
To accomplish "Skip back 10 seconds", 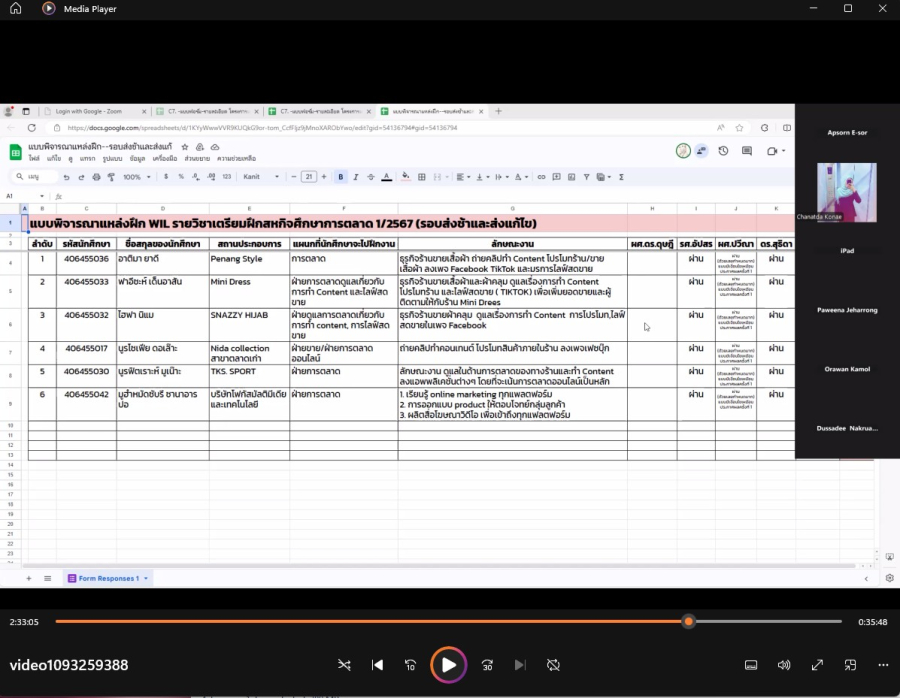I will tap(410, 665).
